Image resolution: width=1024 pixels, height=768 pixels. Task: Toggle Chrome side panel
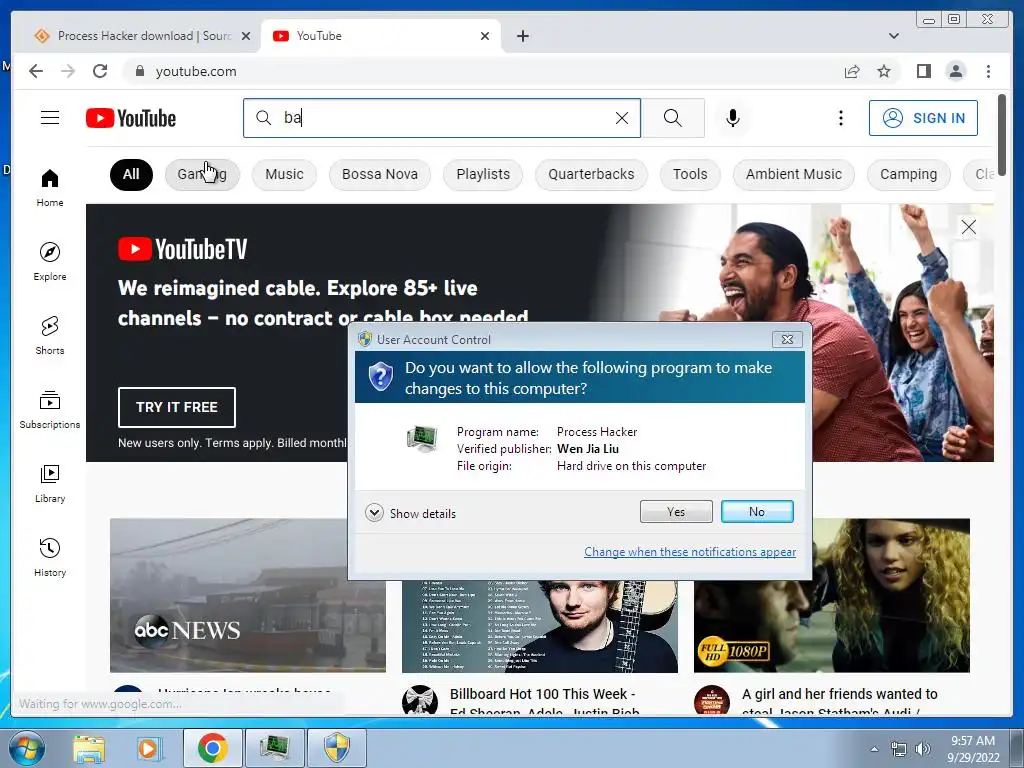[923, 71]
